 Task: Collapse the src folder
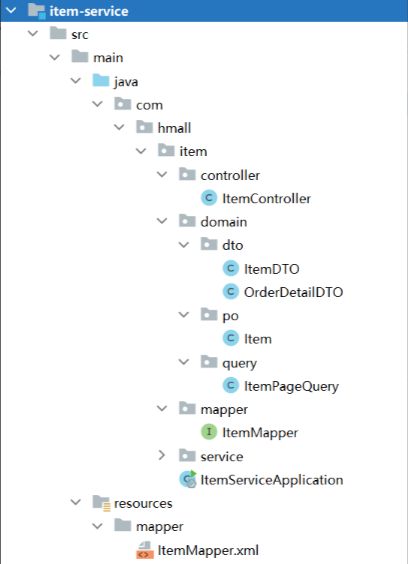pos(33,34)
